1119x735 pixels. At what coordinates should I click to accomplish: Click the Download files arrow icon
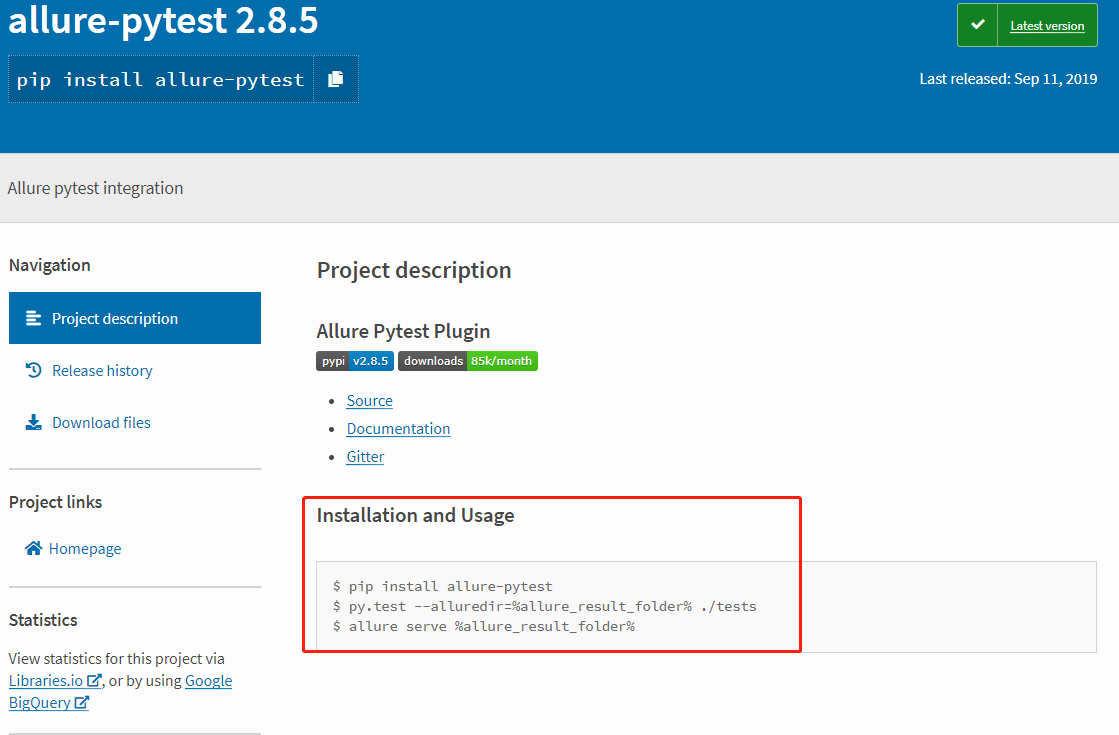tap(34, 422)
